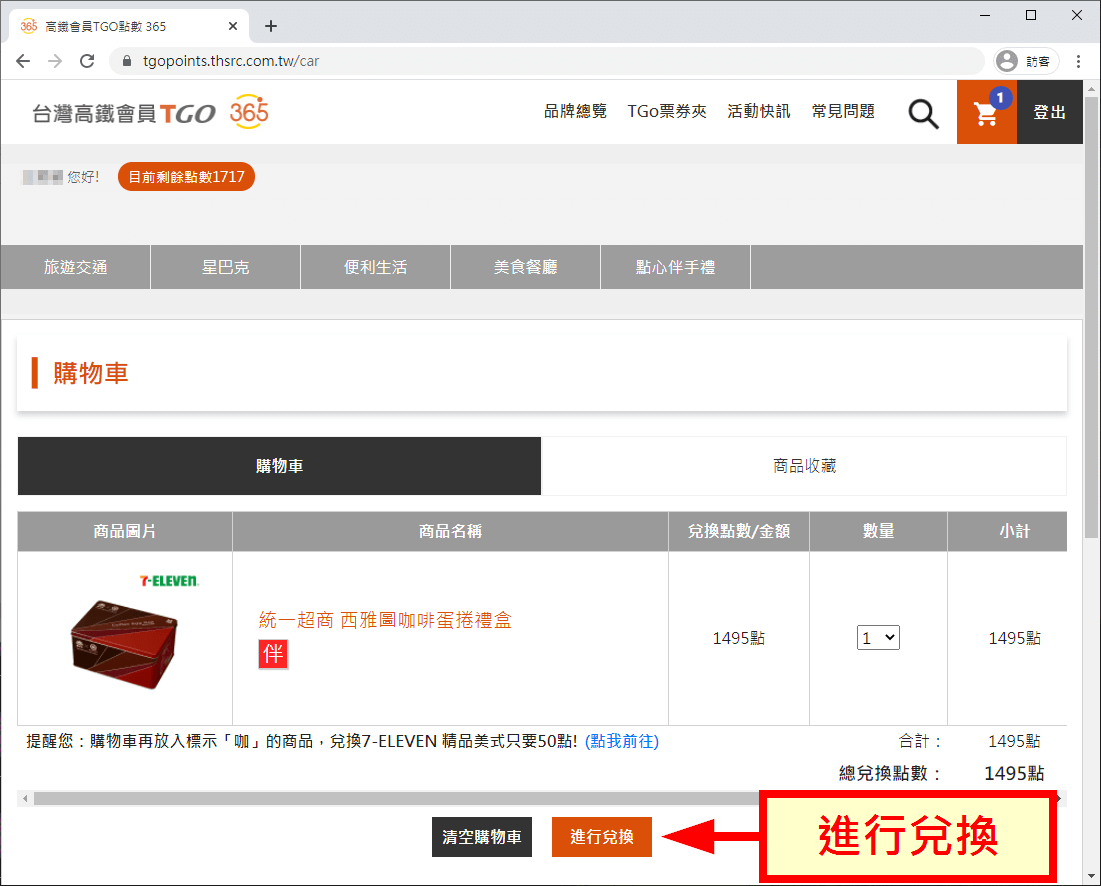The width and height of the screenshot is (1101, 886).
Task: Open the browser menu (three dots)
Action: click(x=1077, y=60)
